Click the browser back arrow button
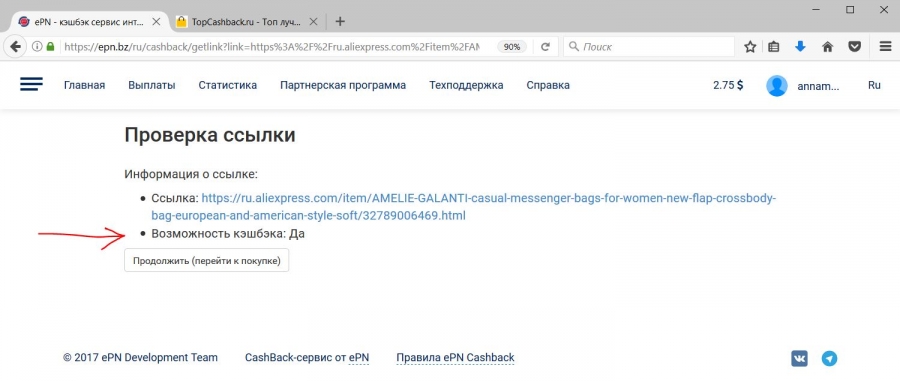 15,47
